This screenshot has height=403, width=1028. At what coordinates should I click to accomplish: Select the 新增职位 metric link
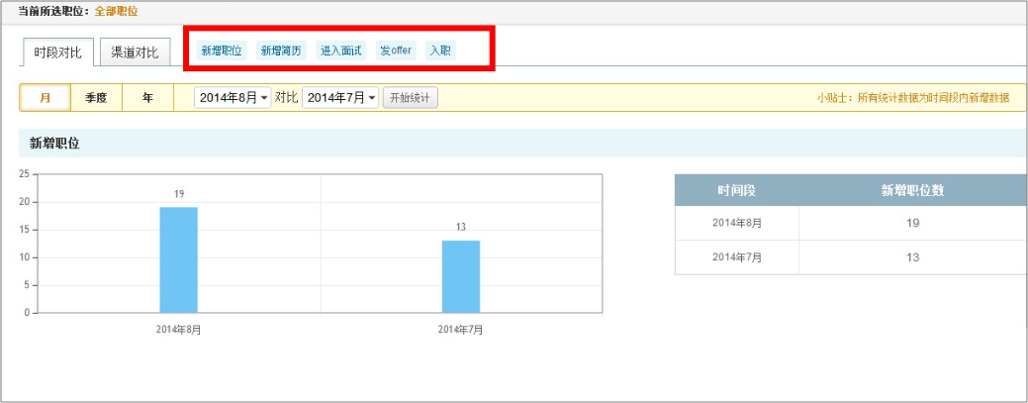221,50
